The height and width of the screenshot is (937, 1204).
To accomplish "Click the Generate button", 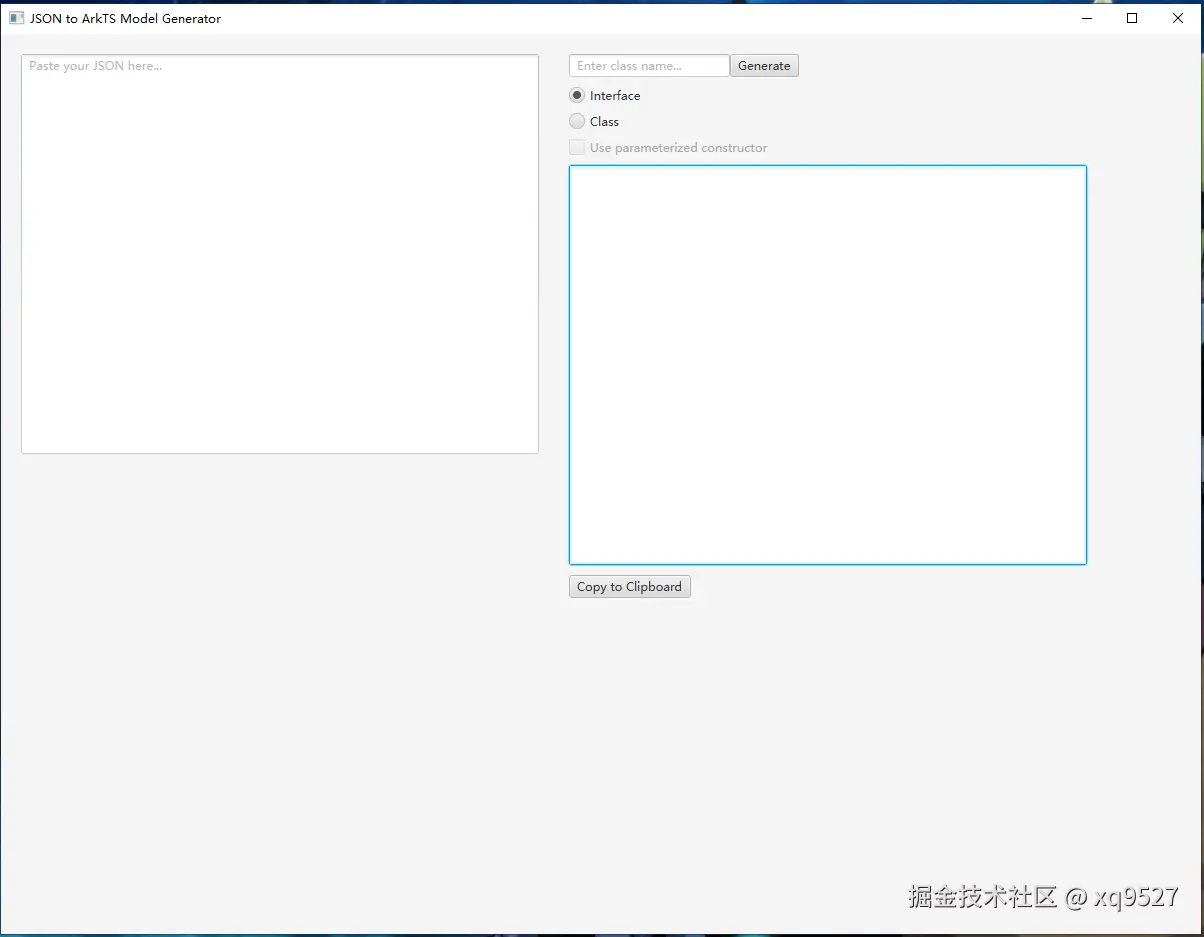I will 764,66.
